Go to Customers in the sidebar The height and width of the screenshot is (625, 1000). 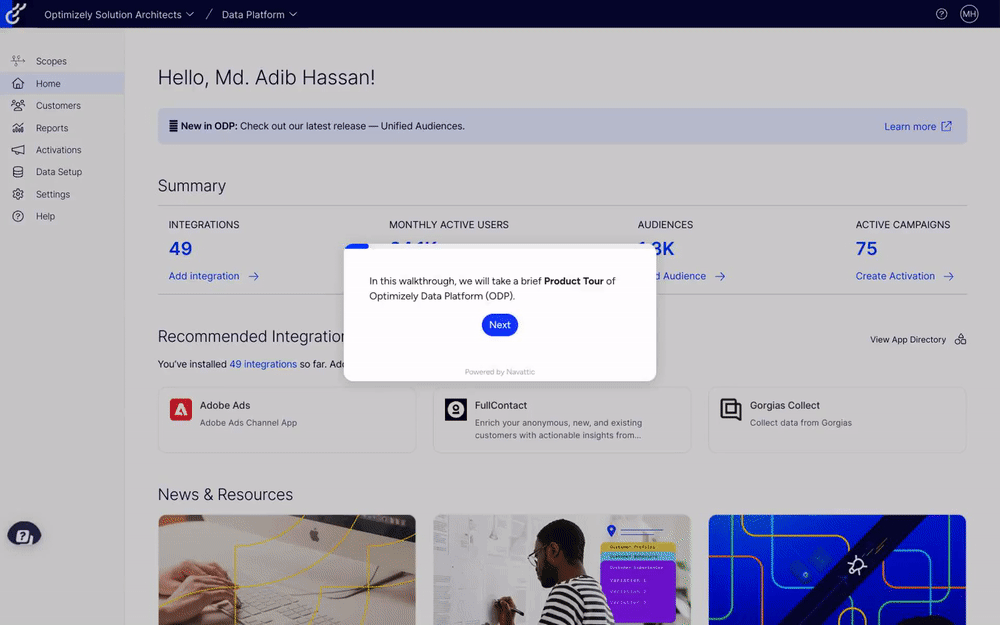[x=58, y=106]
